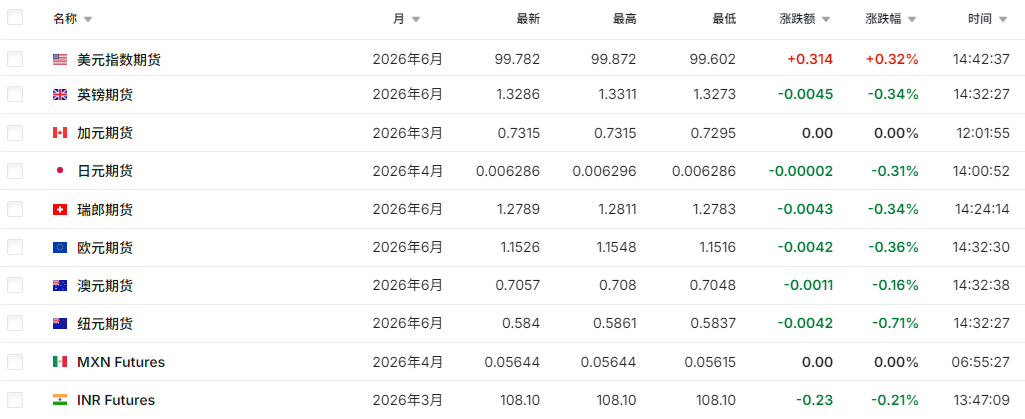1025x419 pixels.
Task: Sort by the 涨跌幅 column arrow
Action: point(912,20)
